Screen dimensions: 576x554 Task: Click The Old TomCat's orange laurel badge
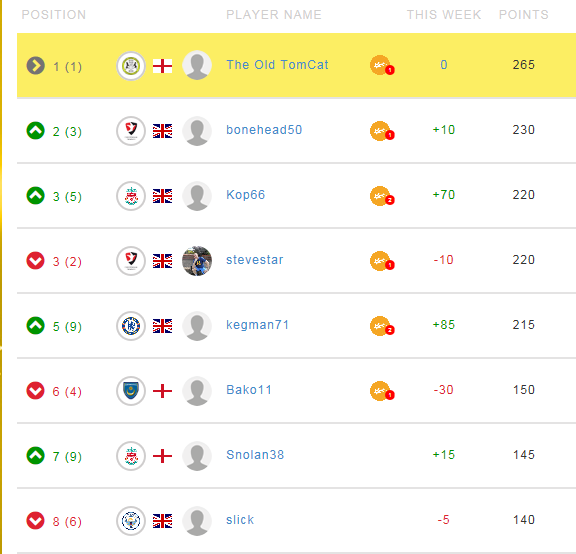click(x=382, y=65)
